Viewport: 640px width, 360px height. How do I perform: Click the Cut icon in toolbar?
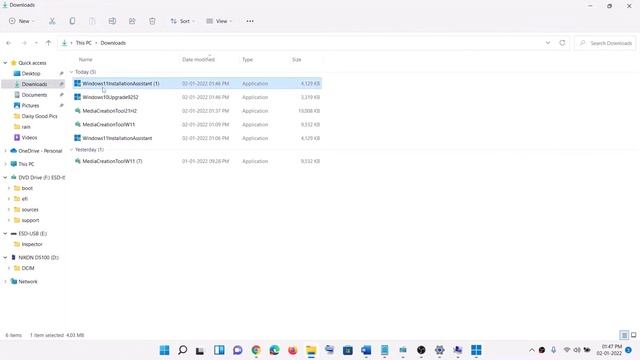tap(52, 21)
